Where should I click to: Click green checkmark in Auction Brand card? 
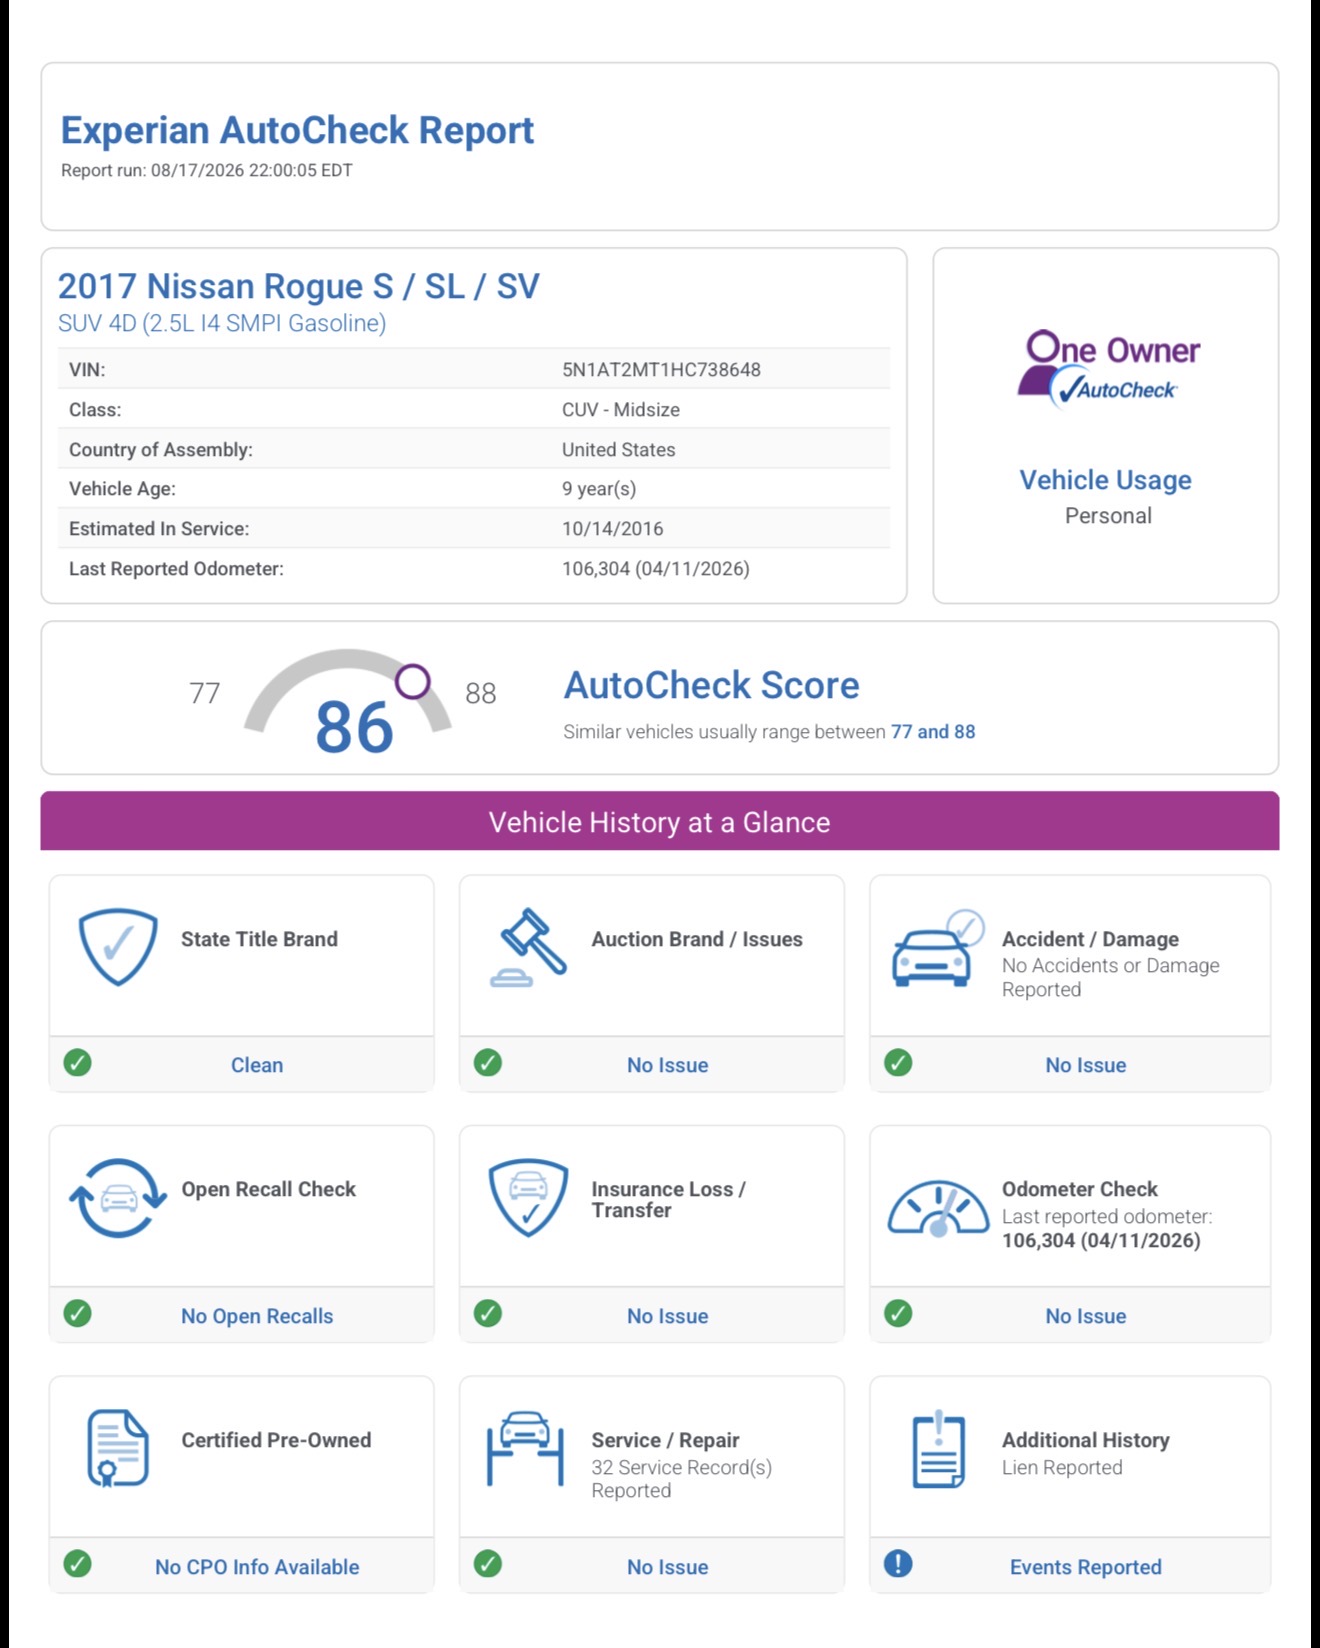pyautogui.click(x=488, y=1062)
